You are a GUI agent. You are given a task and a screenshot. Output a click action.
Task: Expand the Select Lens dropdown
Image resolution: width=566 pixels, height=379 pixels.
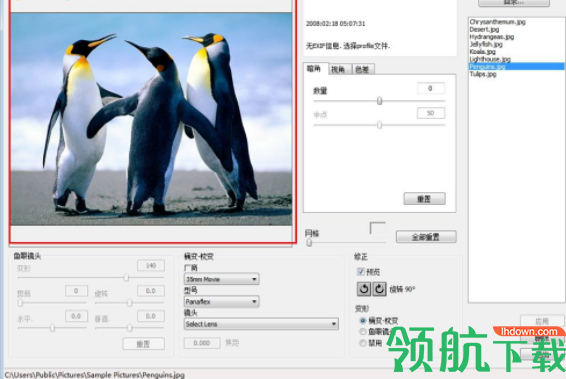coord(261,324)
